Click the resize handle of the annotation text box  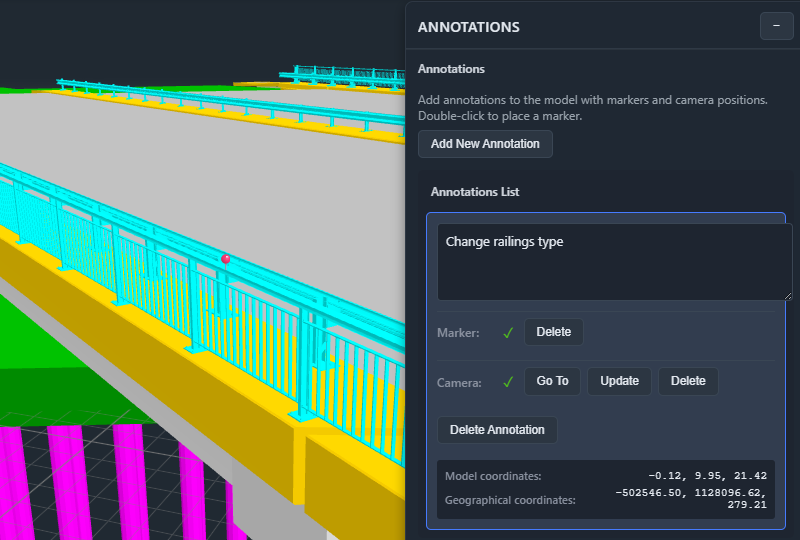(x=786, y=294)
